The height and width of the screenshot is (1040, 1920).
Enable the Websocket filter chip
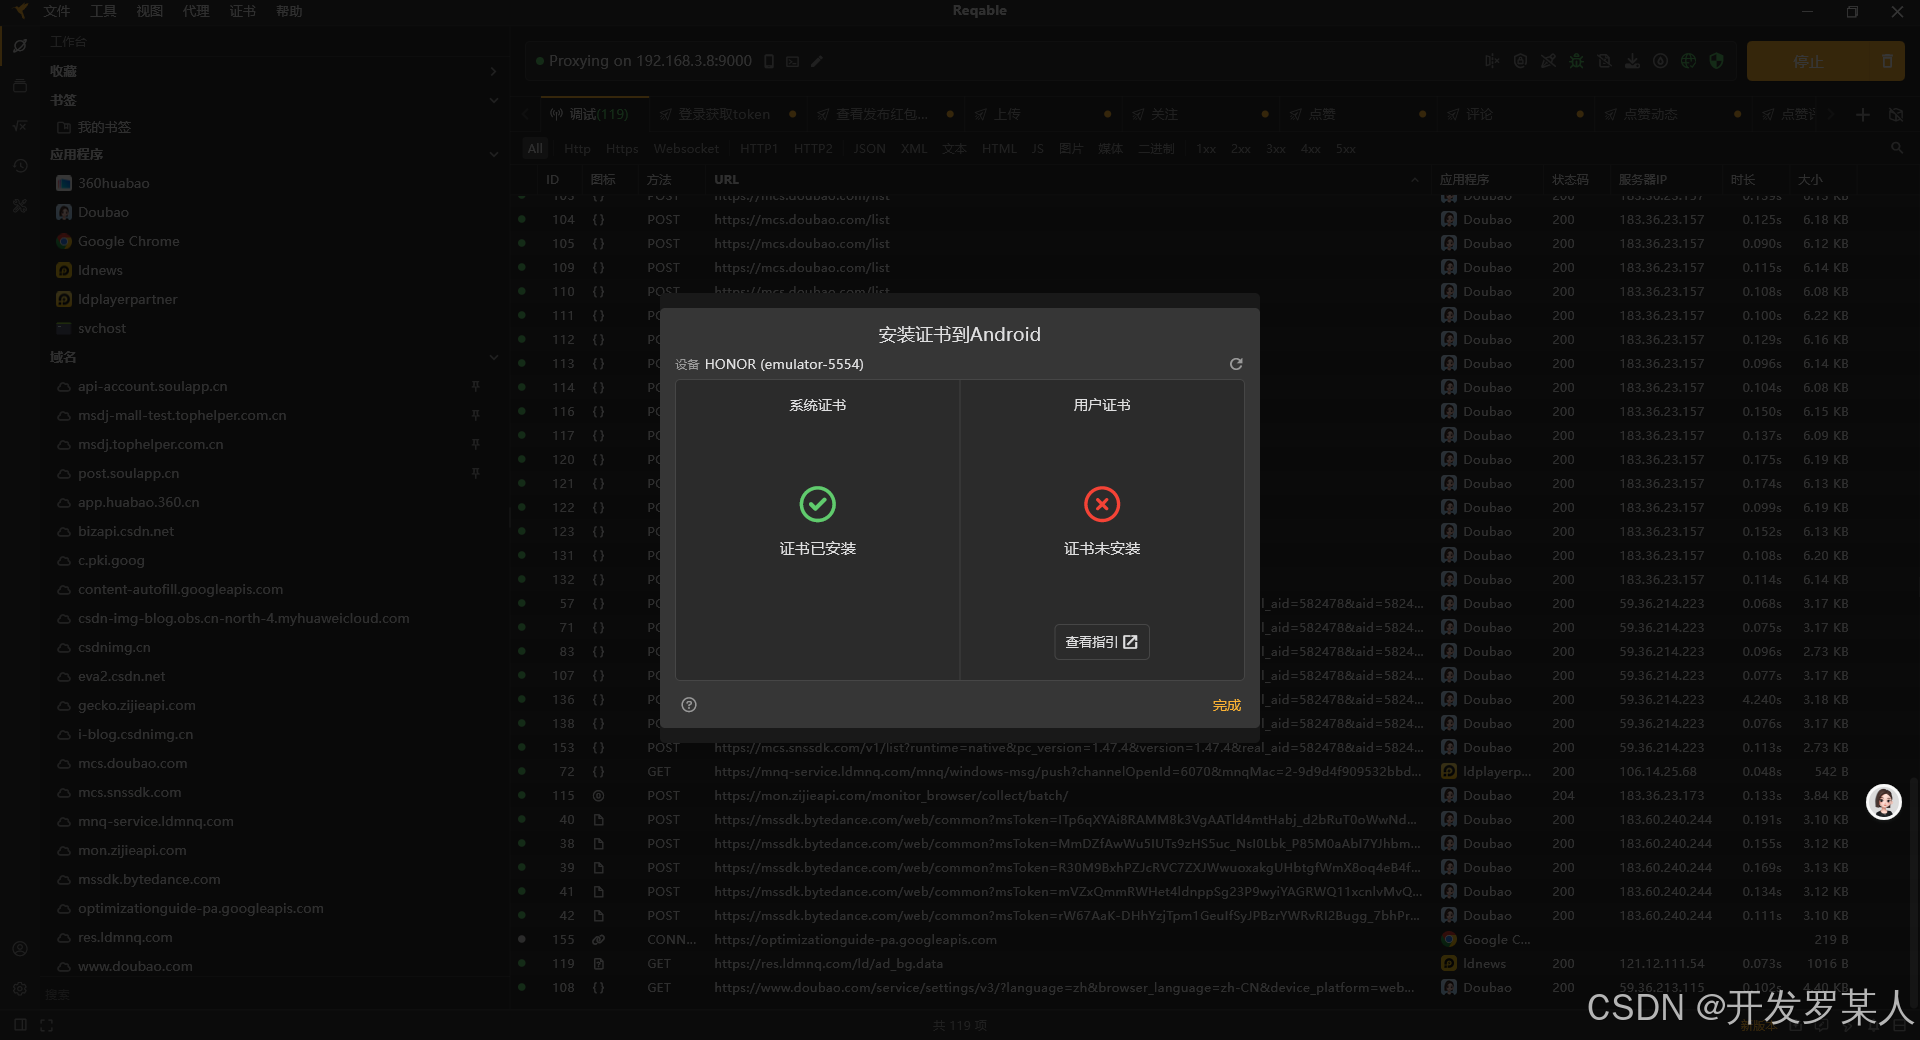coord(686,148)
